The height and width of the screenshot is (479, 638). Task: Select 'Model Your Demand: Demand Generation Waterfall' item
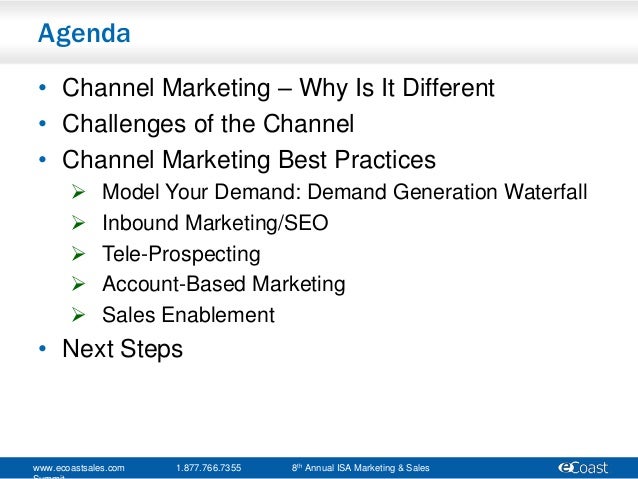(345, 192)
